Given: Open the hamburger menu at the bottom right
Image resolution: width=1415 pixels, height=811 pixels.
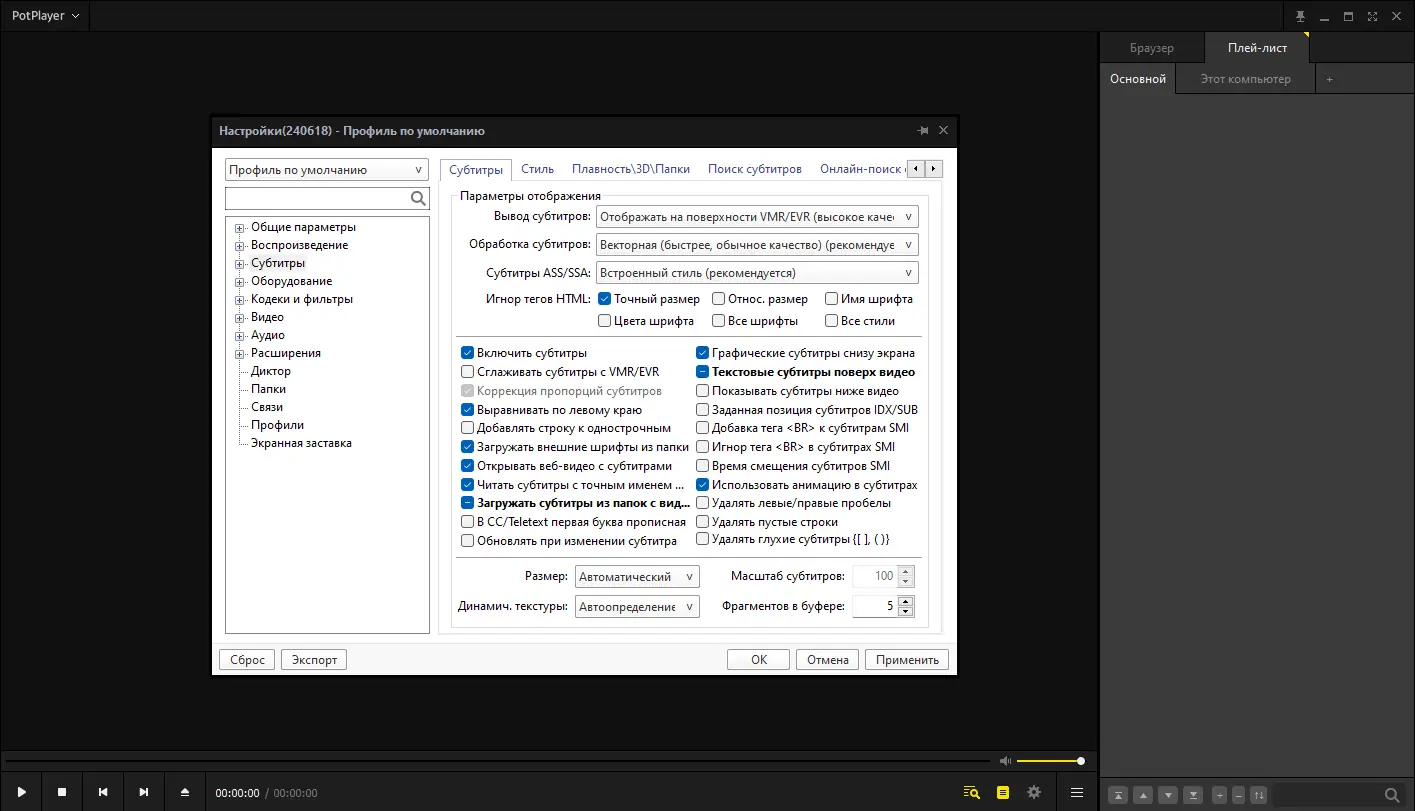Looking at the screenshot, I should click(x=1076, y=792).
